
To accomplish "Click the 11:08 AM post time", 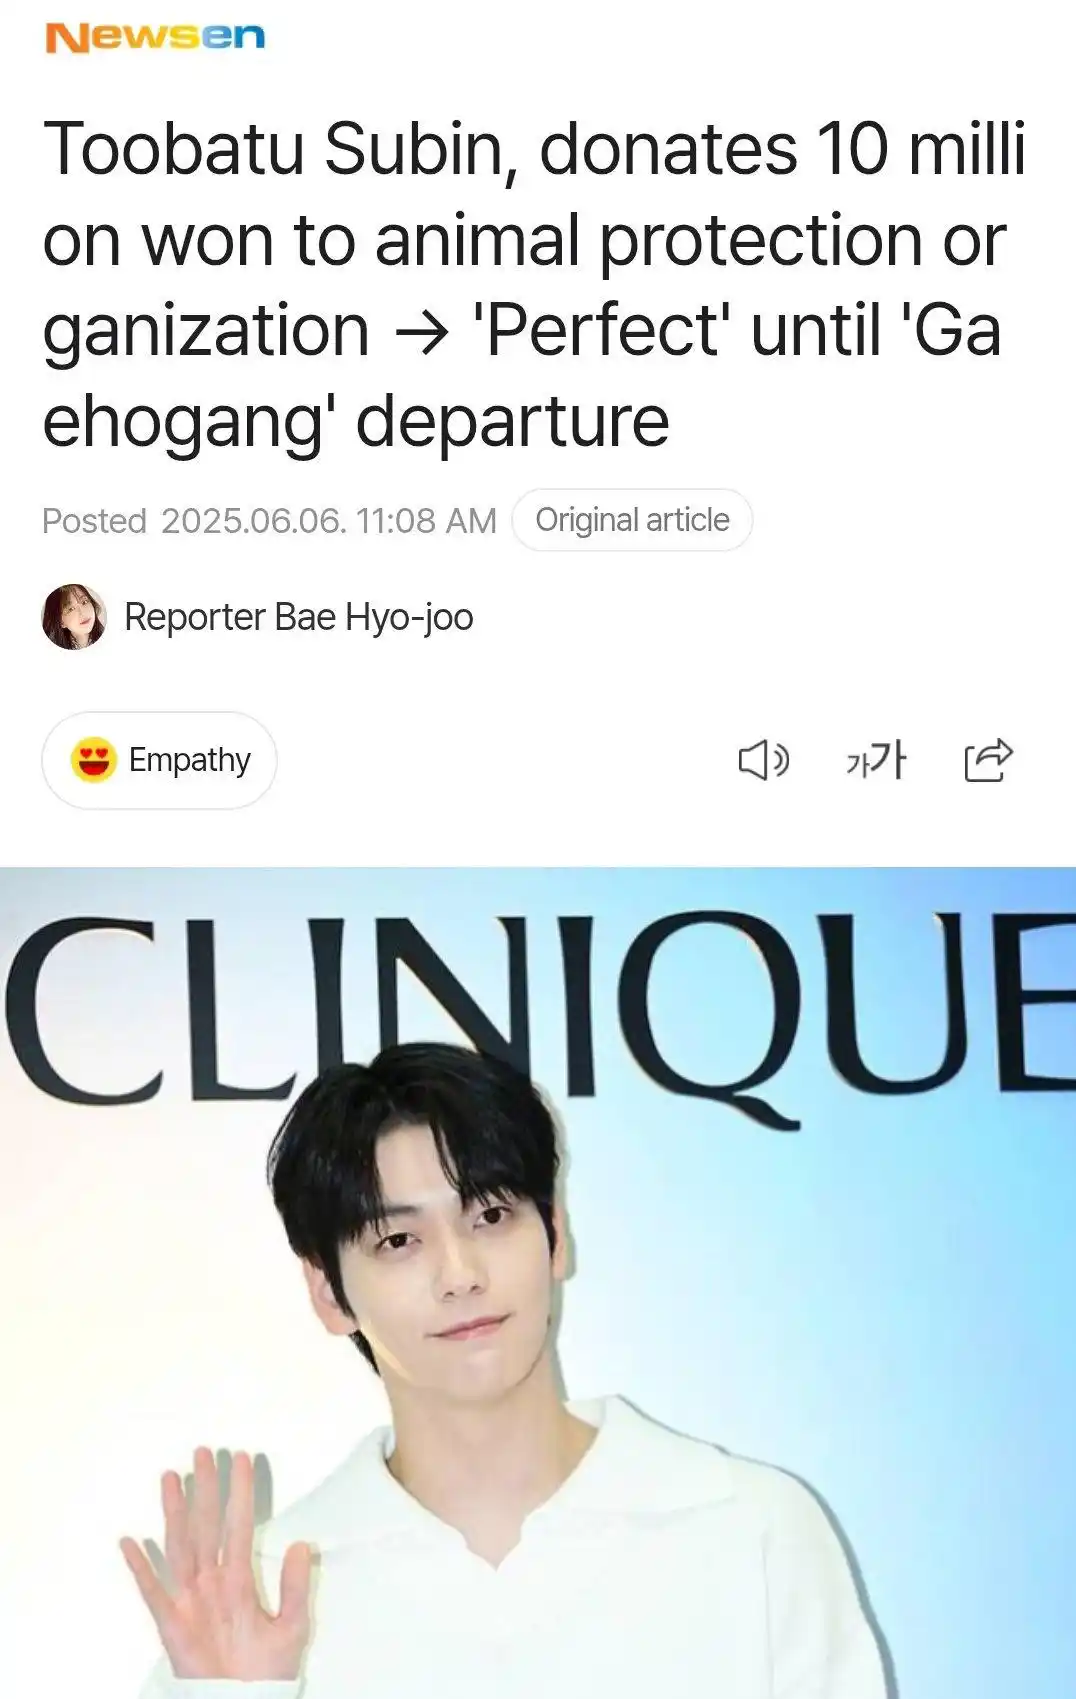I will (x=426, y=521).
